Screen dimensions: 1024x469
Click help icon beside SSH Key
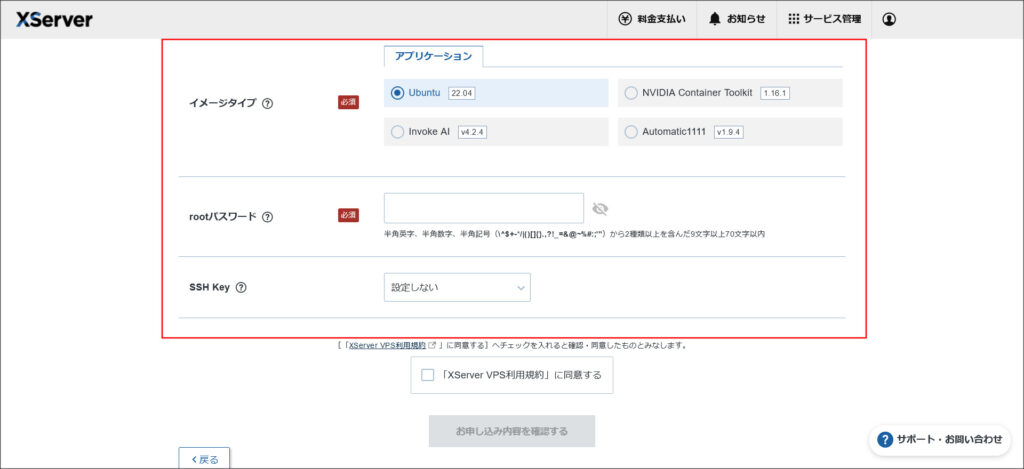241,288
